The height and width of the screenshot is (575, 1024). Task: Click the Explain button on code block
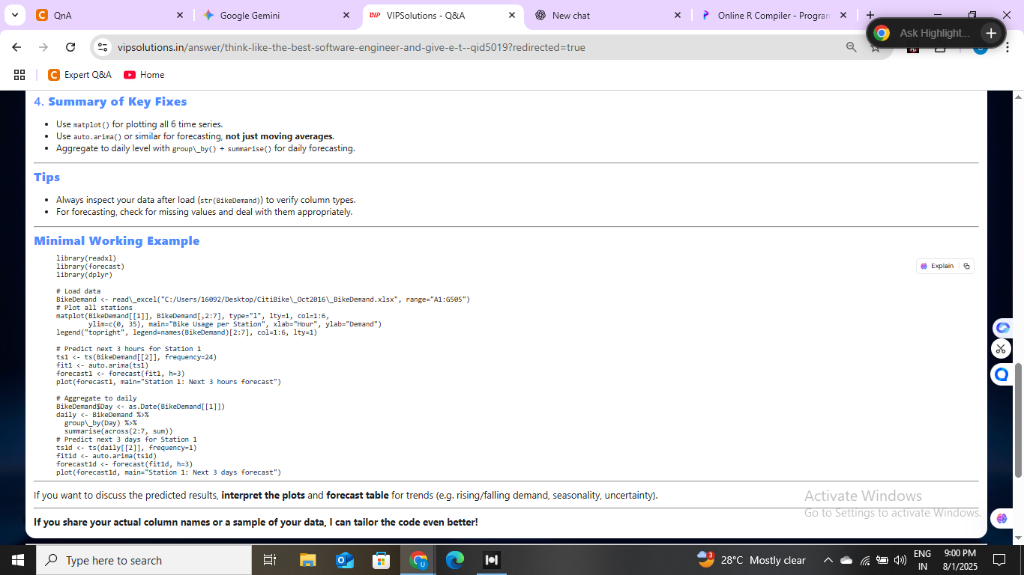click(x=937, y=266)
